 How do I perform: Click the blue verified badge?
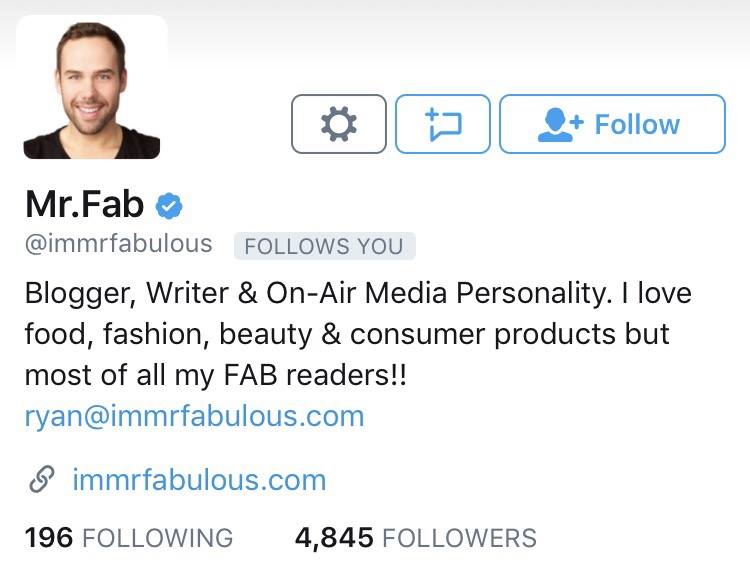[x=168, y=206]
